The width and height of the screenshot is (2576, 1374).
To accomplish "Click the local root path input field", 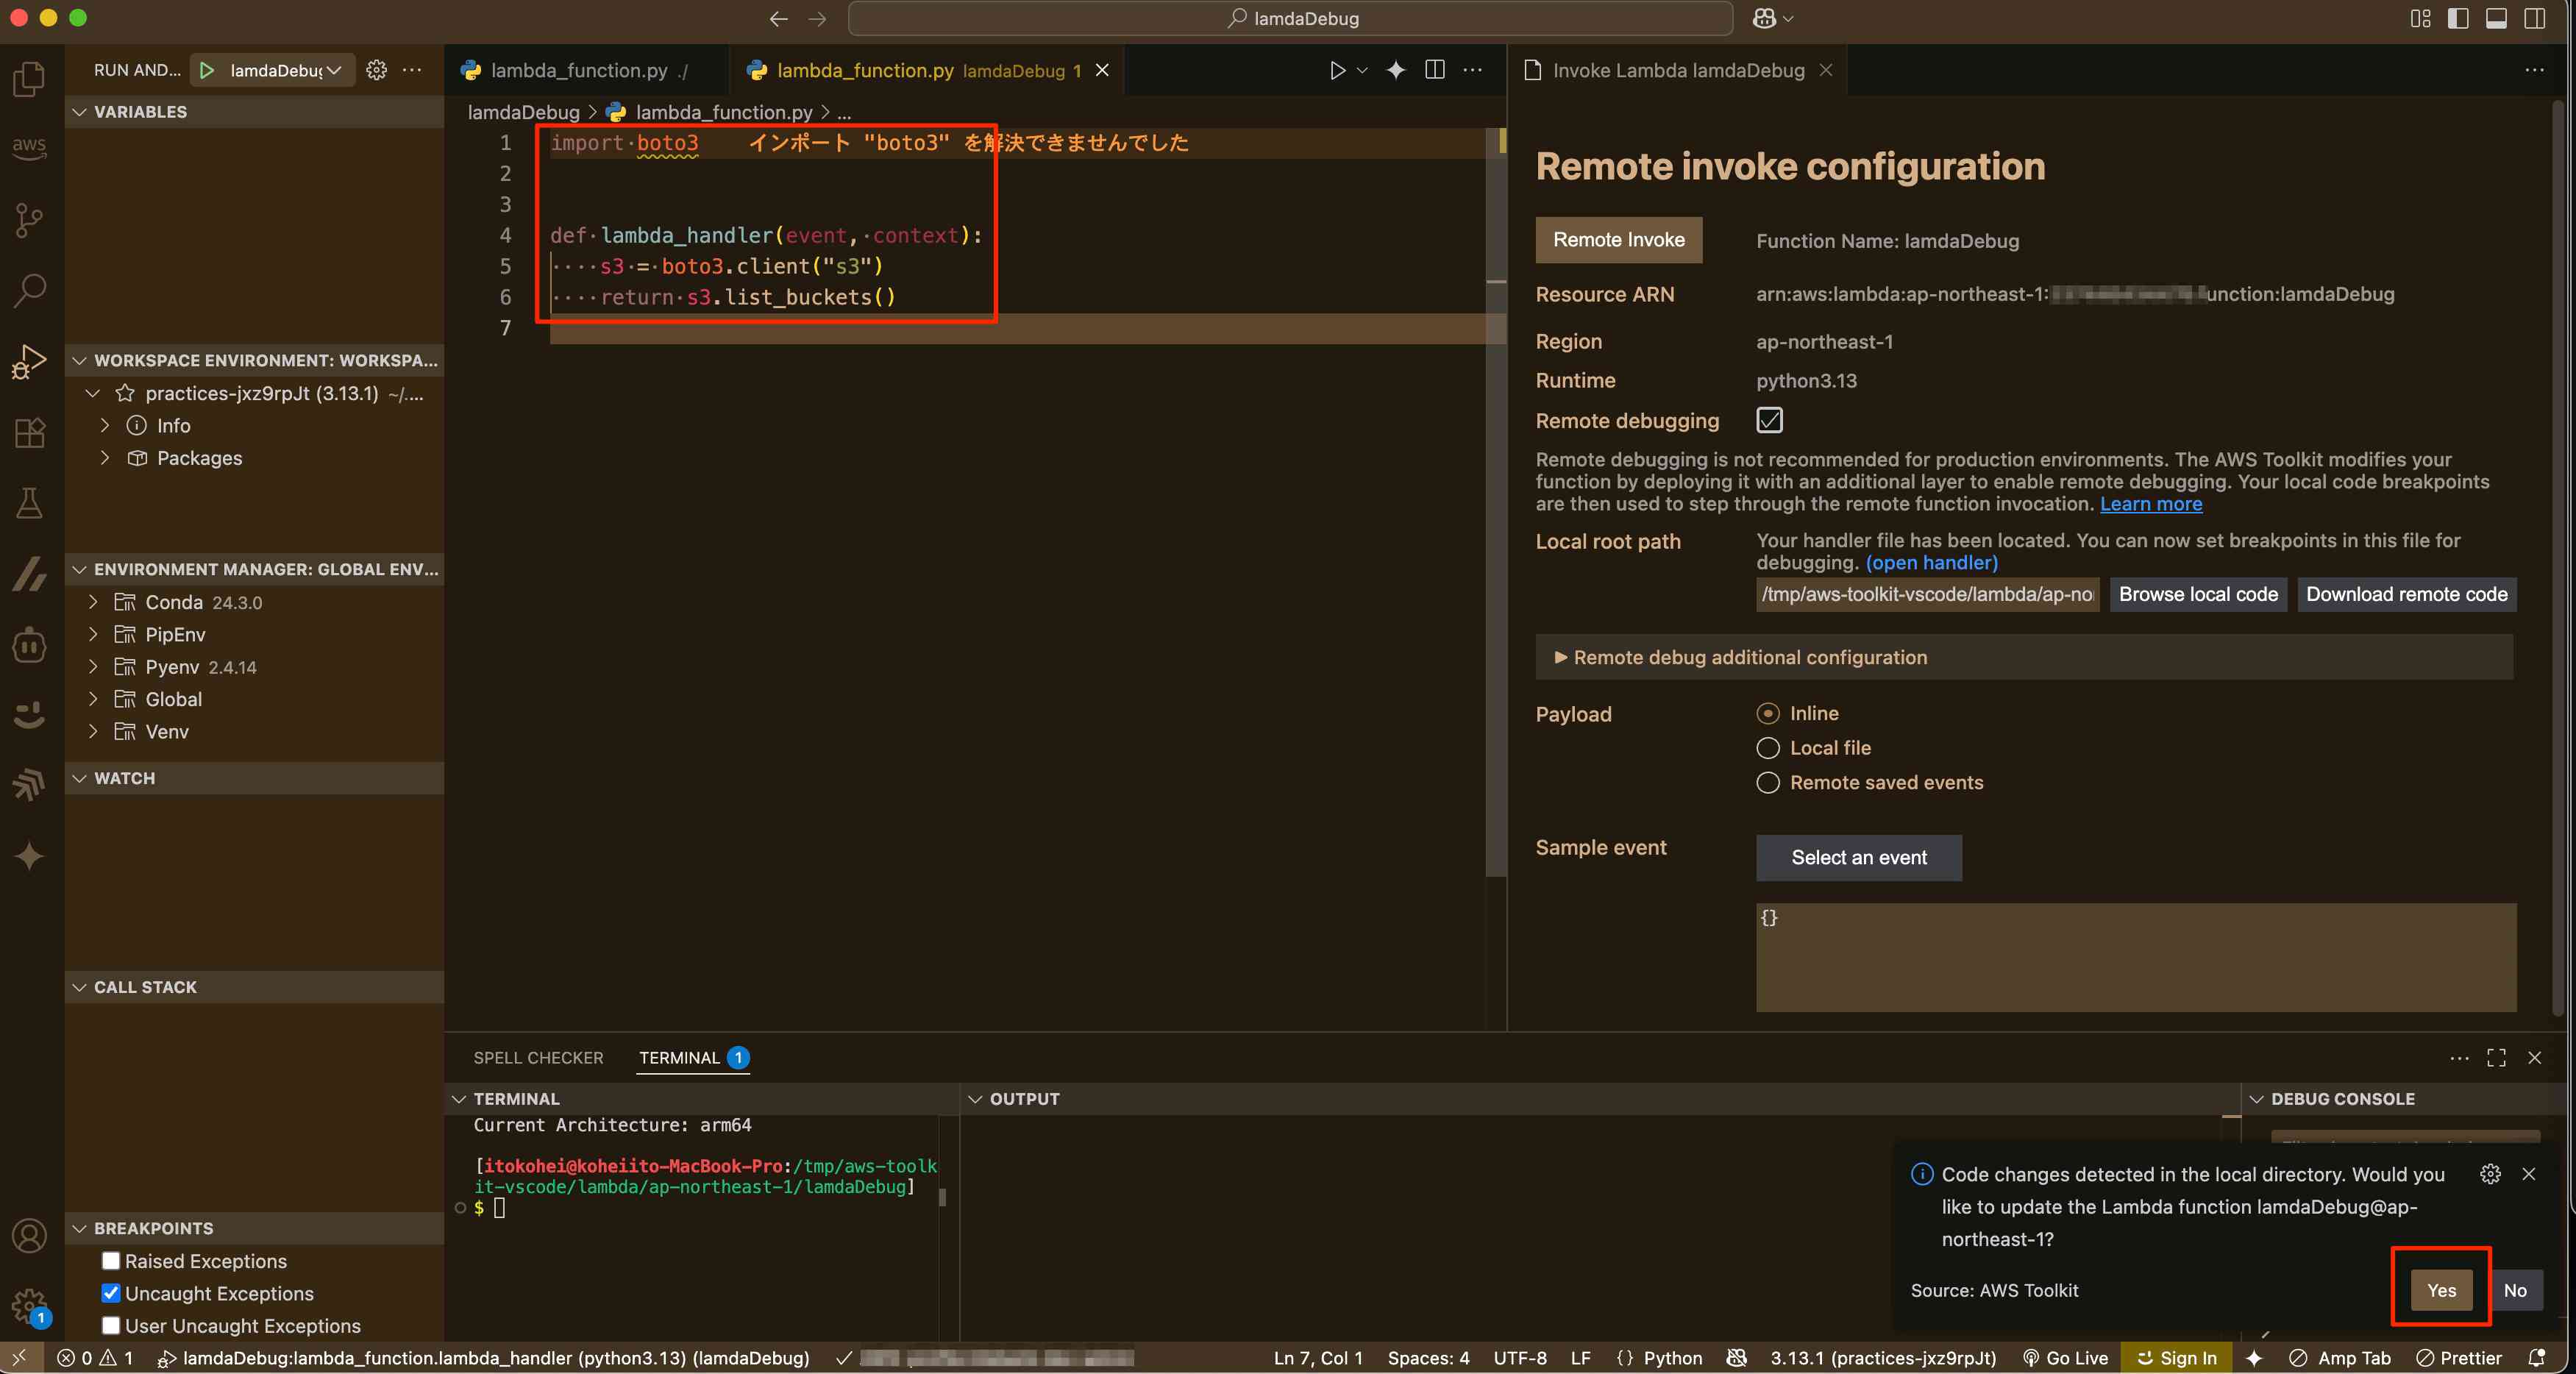I will point(1927,594).
